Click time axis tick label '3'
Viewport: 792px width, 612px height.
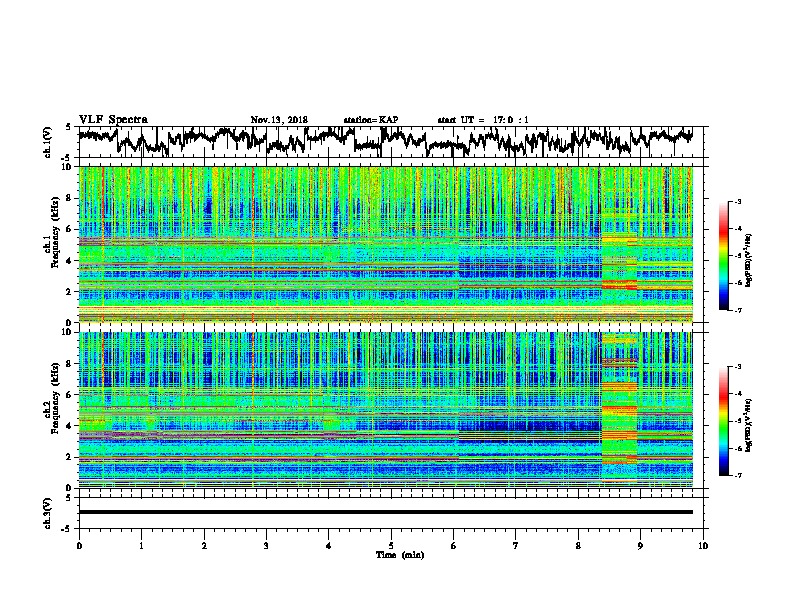pyautogui.click(x=266, y=546)
